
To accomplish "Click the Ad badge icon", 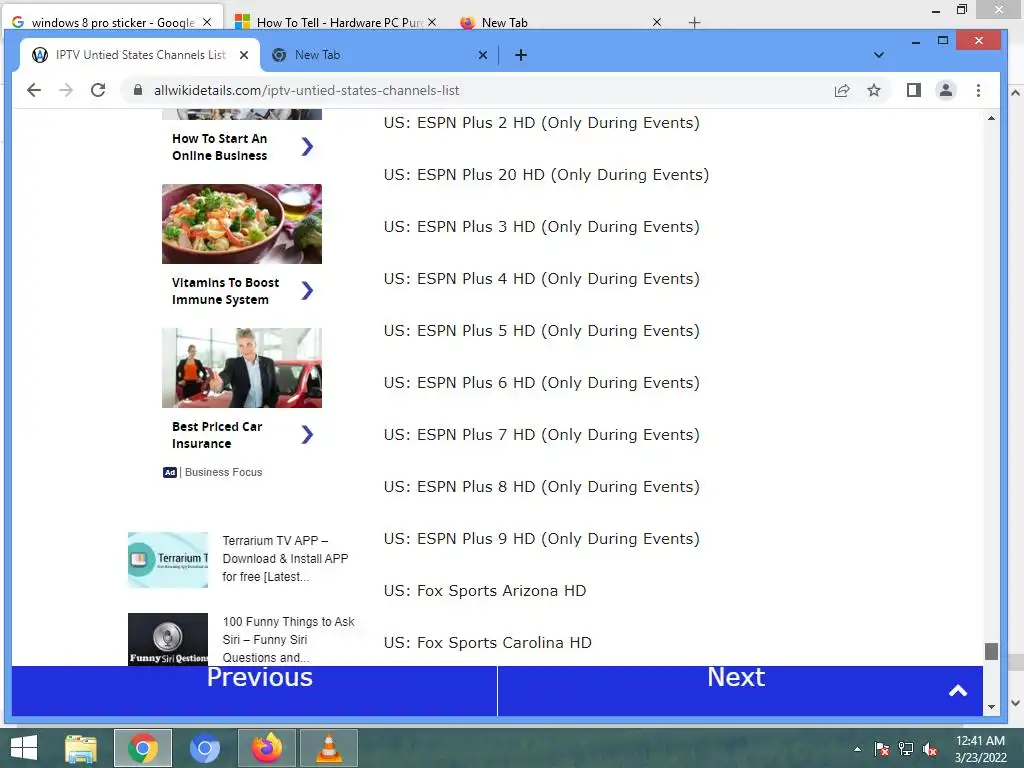I will 170,472.
